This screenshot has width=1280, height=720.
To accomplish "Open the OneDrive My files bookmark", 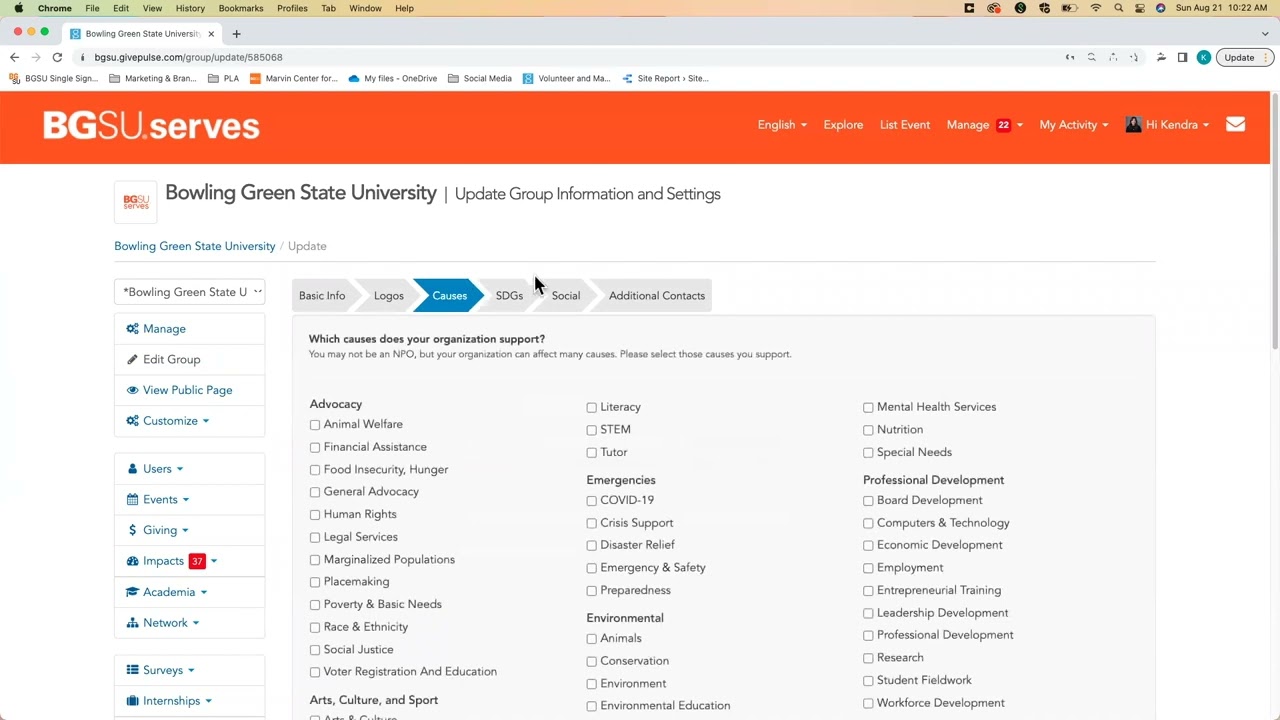I will pos(392,78).
